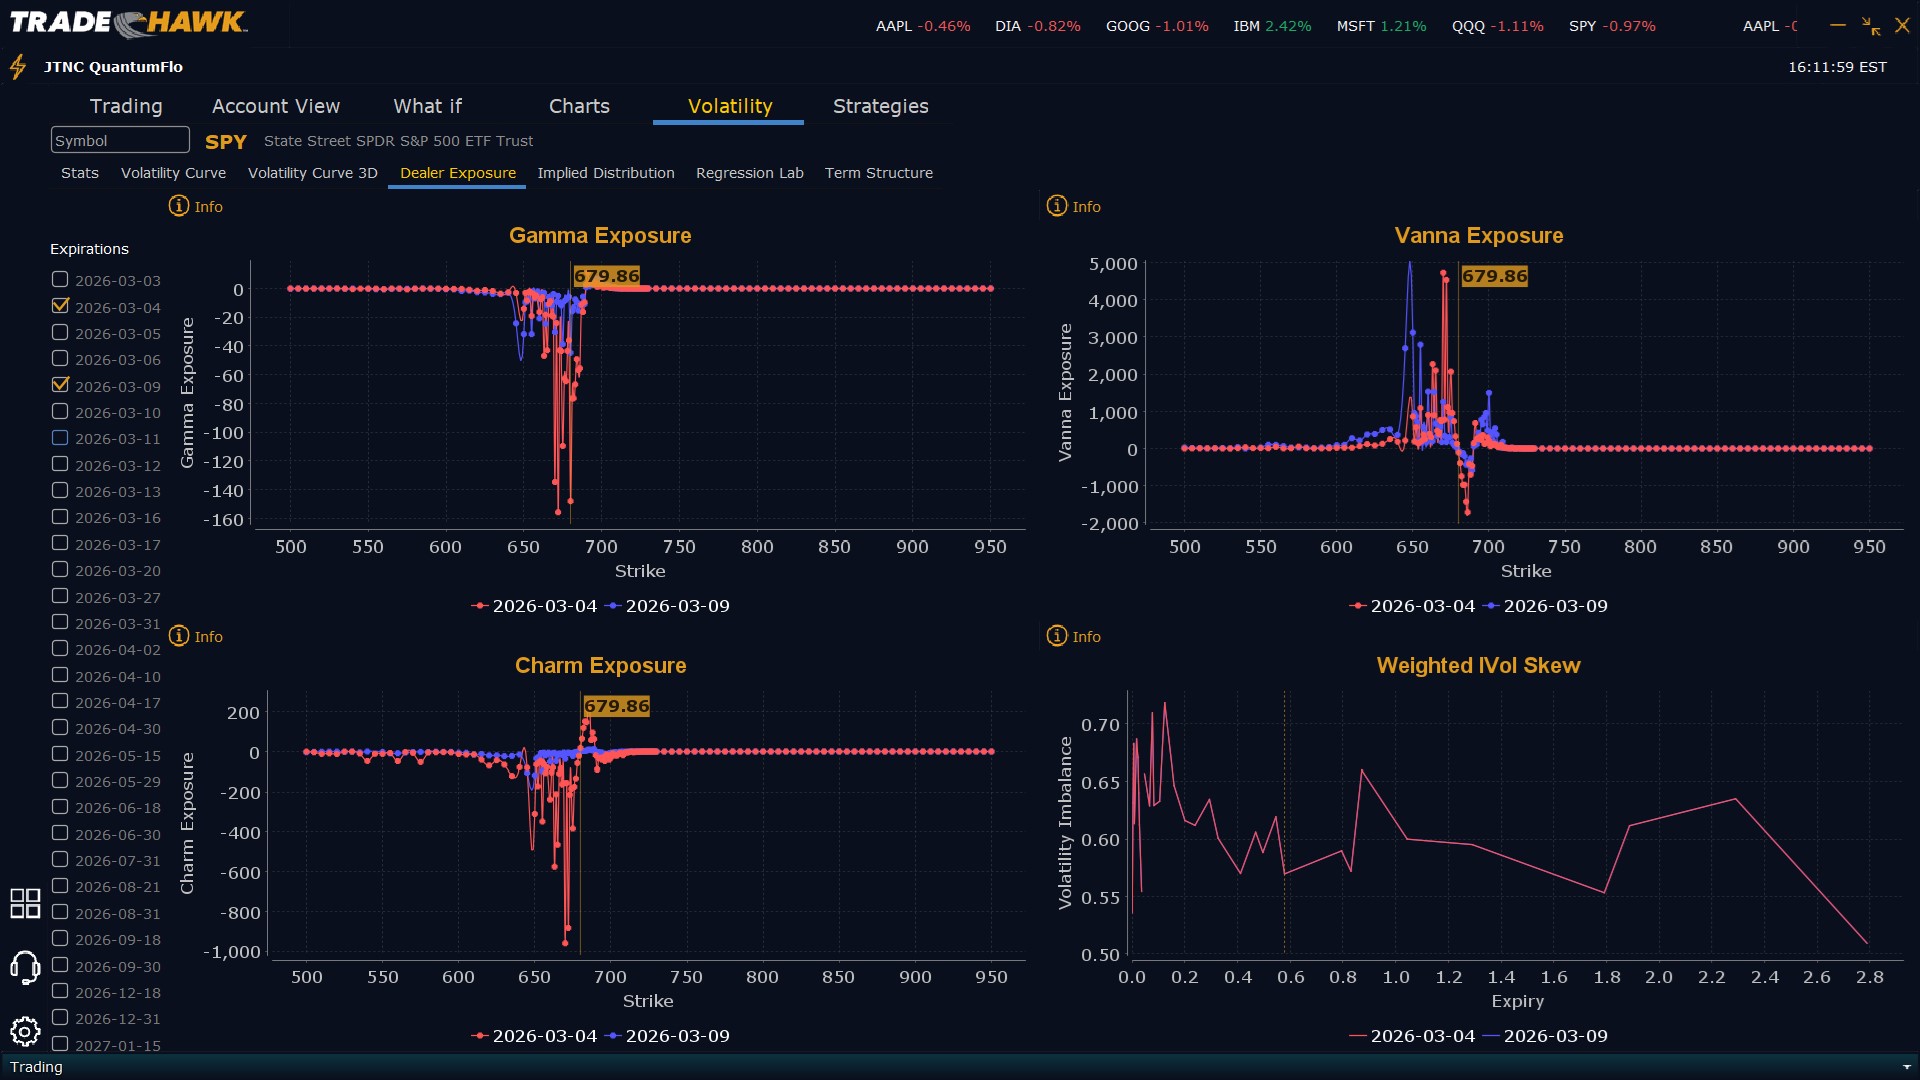Expand the bottom Trading bar dropdown arrow
The image size is (1920, 1080).
(1907, 1067)
